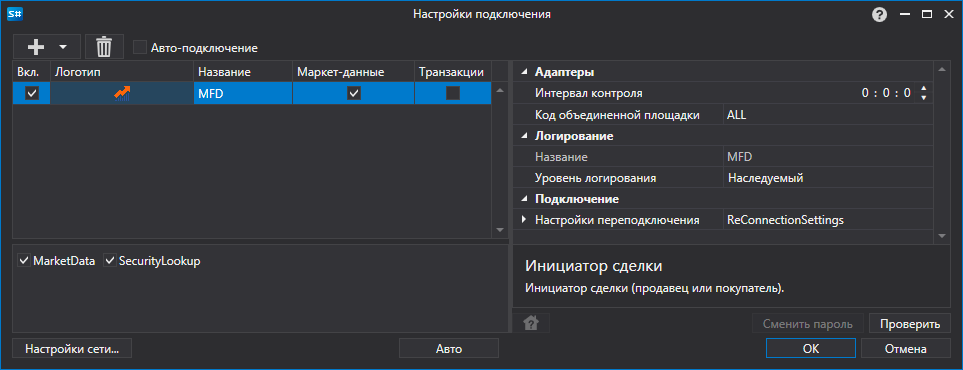Delete connection with the trash icon
The height and width of the screenshot is (370, 963).
(104, 47)
